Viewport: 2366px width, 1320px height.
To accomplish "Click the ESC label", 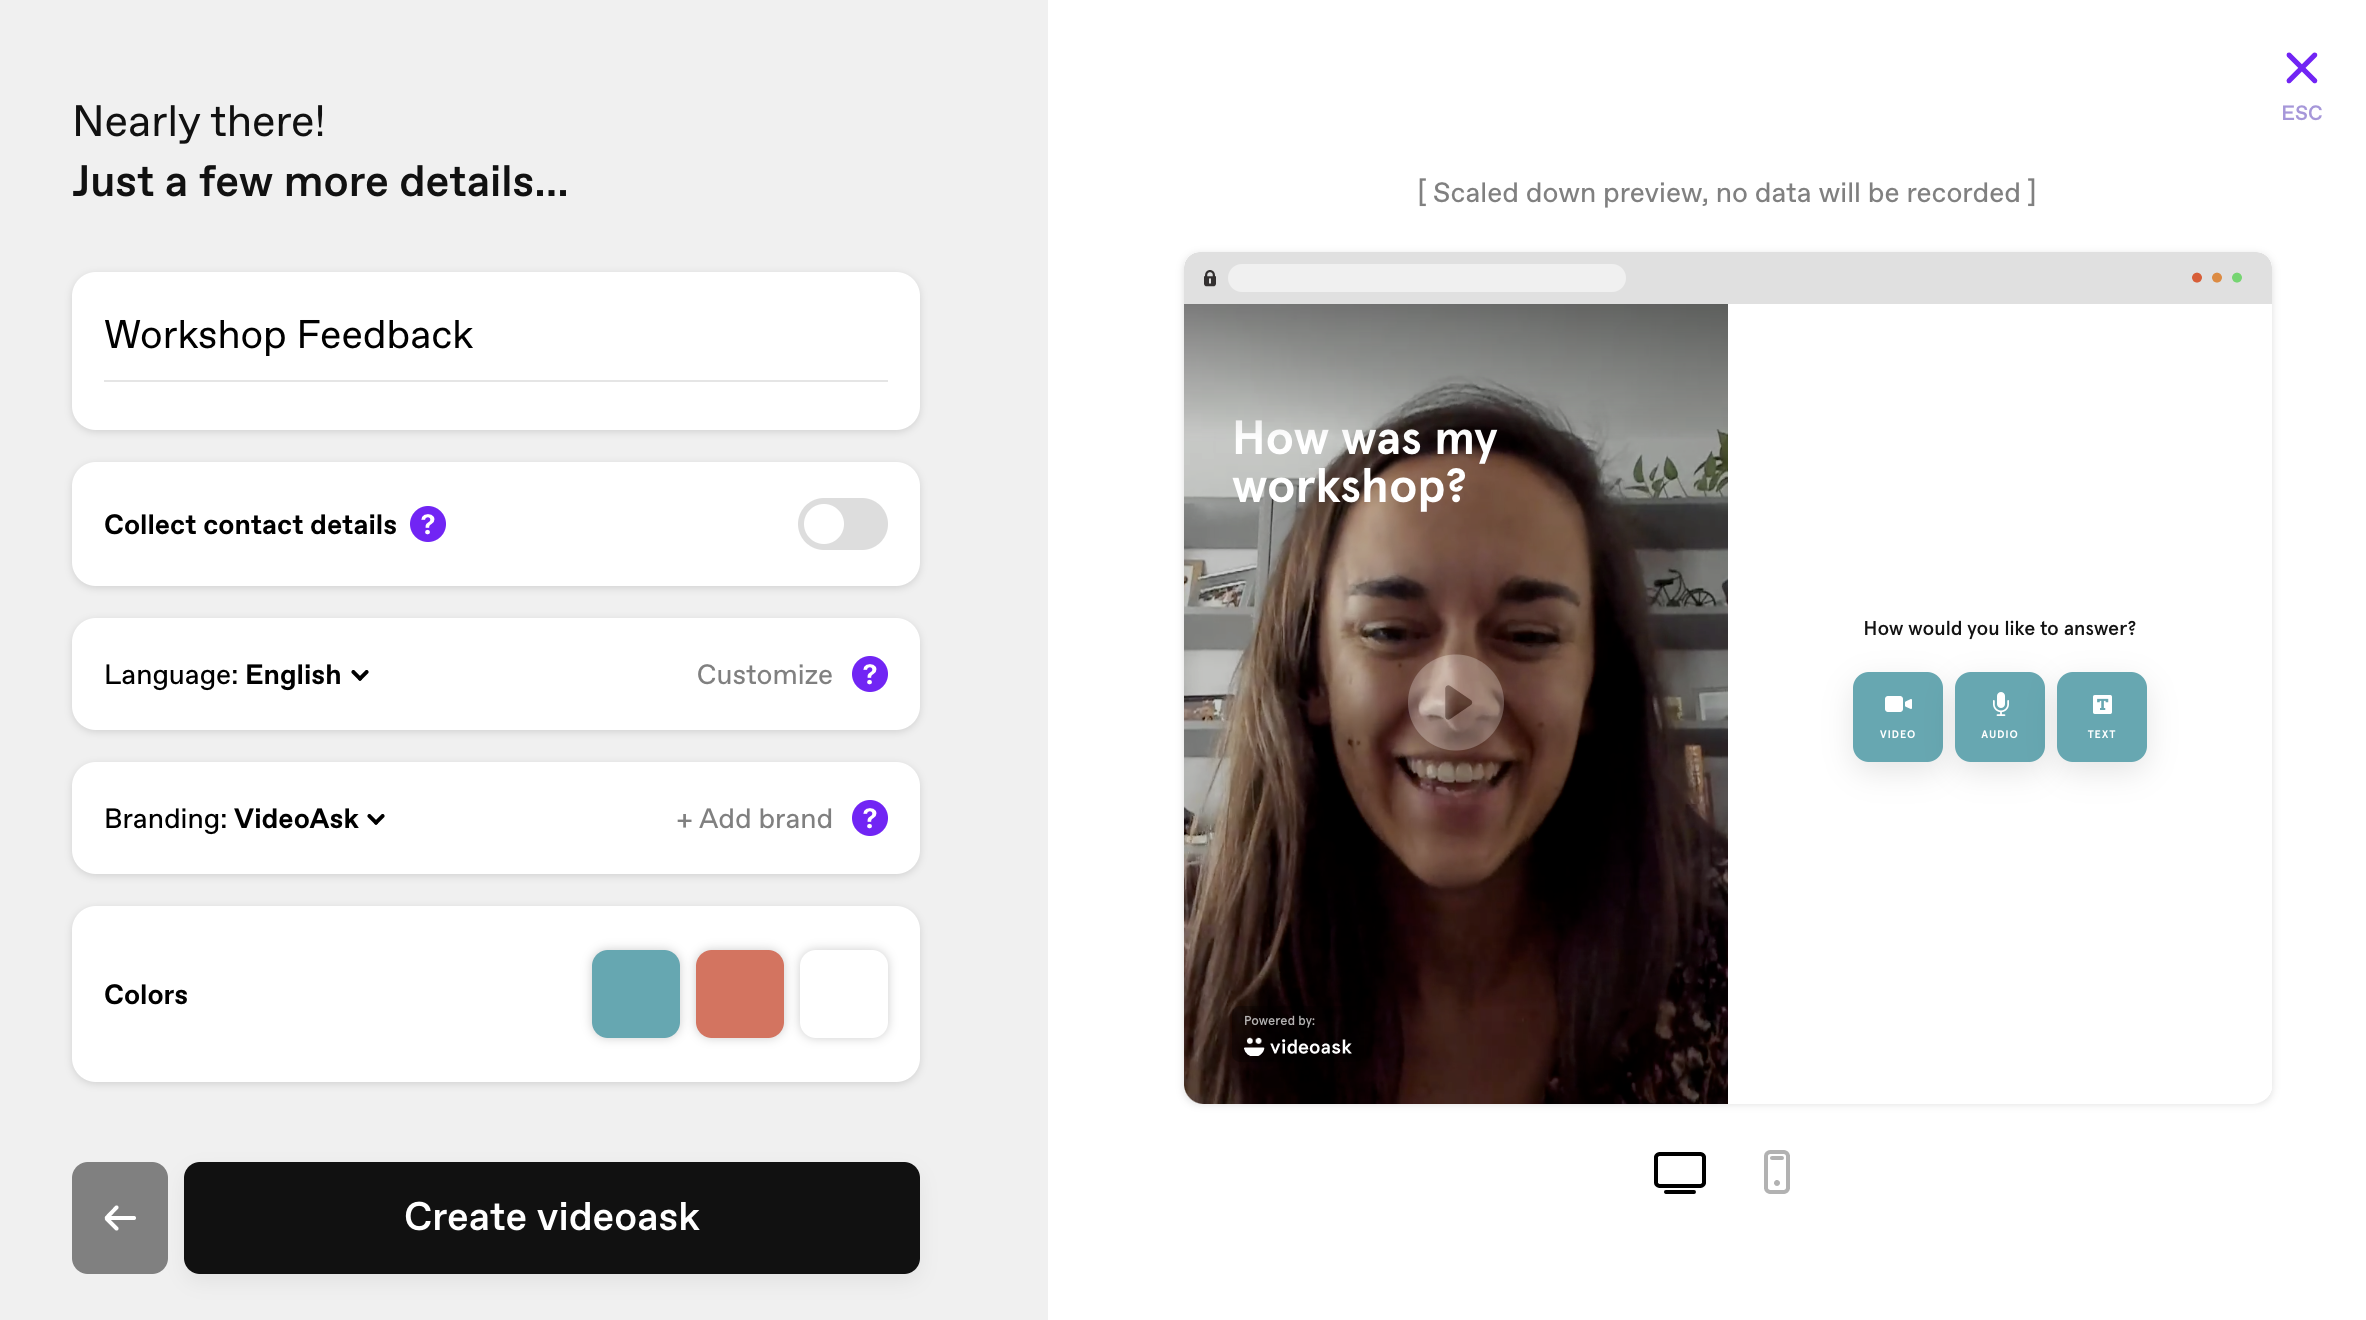I will pyautogui.click(x=2301, y=113).
